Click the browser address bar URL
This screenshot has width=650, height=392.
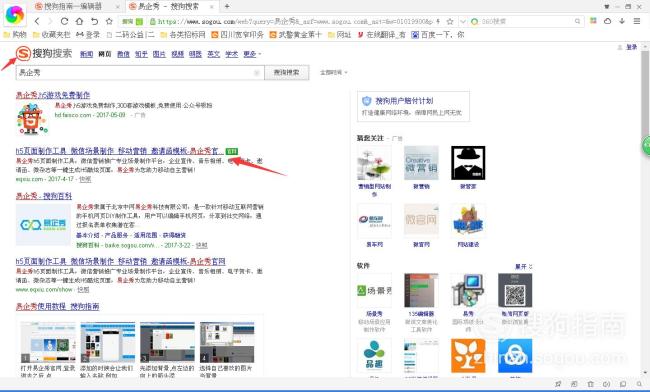click(x=294, y=21)
